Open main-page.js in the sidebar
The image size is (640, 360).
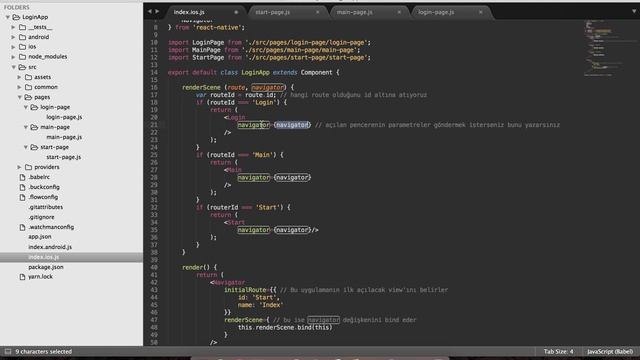(x=64, y=137)
